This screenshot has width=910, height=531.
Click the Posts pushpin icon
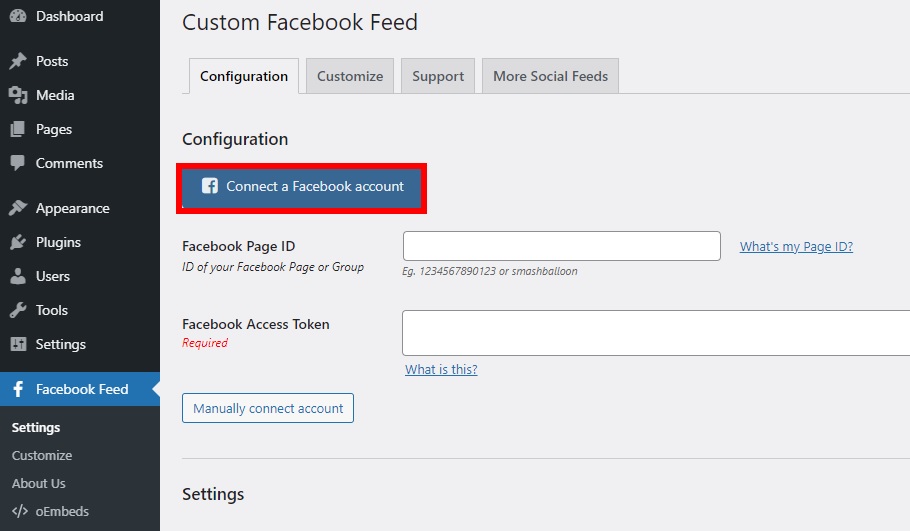tap(18, 62)
